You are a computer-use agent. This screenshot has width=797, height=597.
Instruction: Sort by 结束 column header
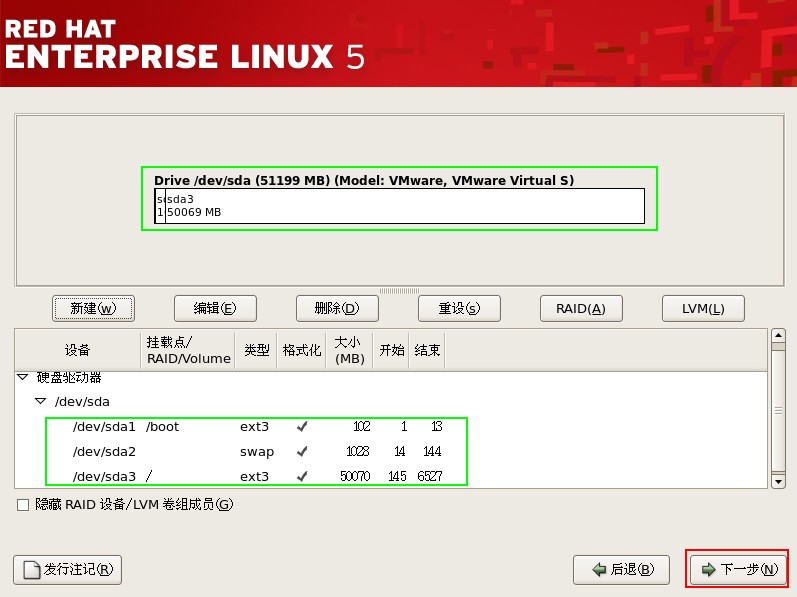[427, 350]
